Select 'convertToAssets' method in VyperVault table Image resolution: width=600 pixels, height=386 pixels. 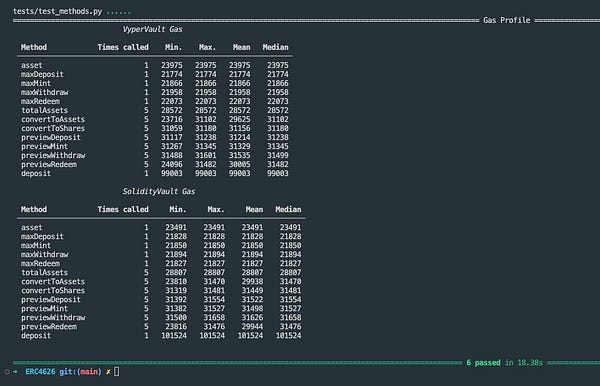click(53, 119)
